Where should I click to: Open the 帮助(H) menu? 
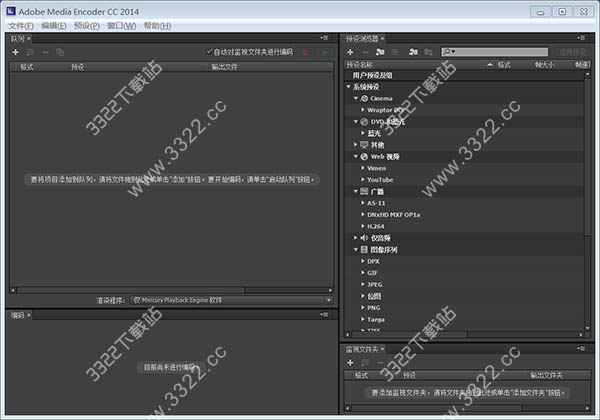pyautogui.click(x=157, y=26)
